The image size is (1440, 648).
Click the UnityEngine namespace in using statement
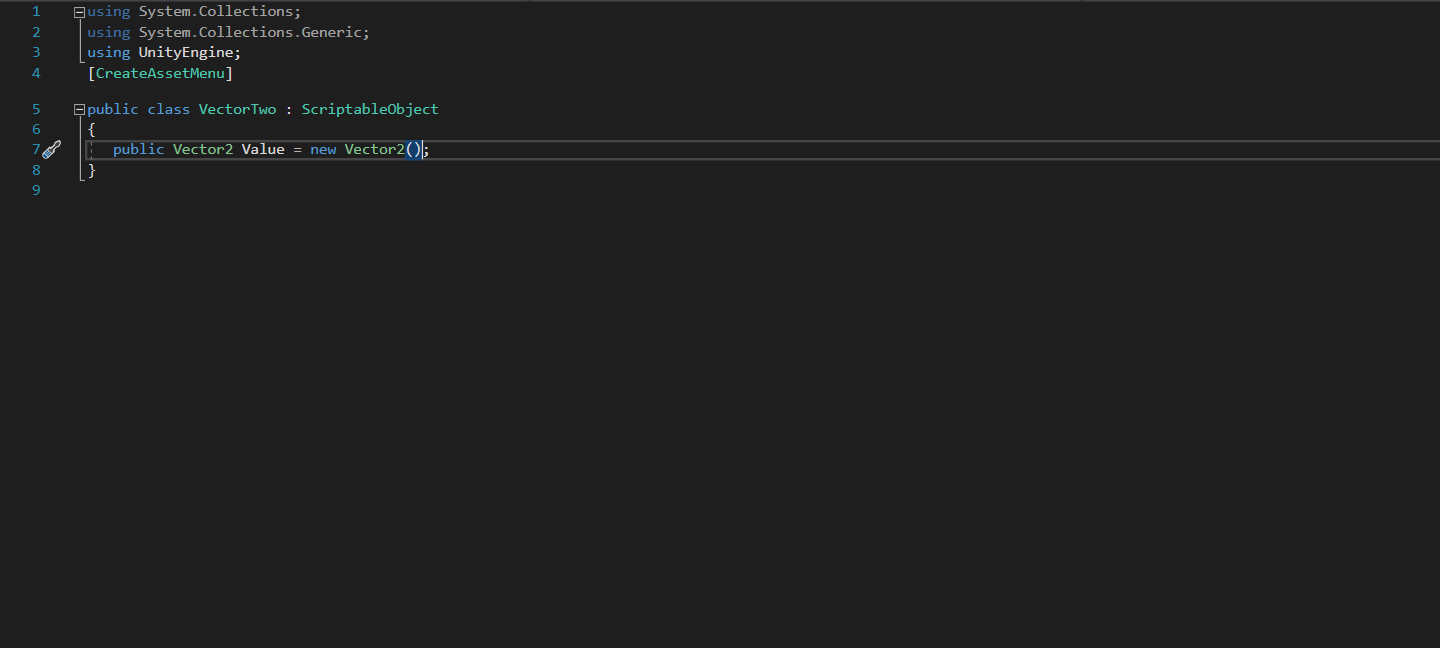186,52
